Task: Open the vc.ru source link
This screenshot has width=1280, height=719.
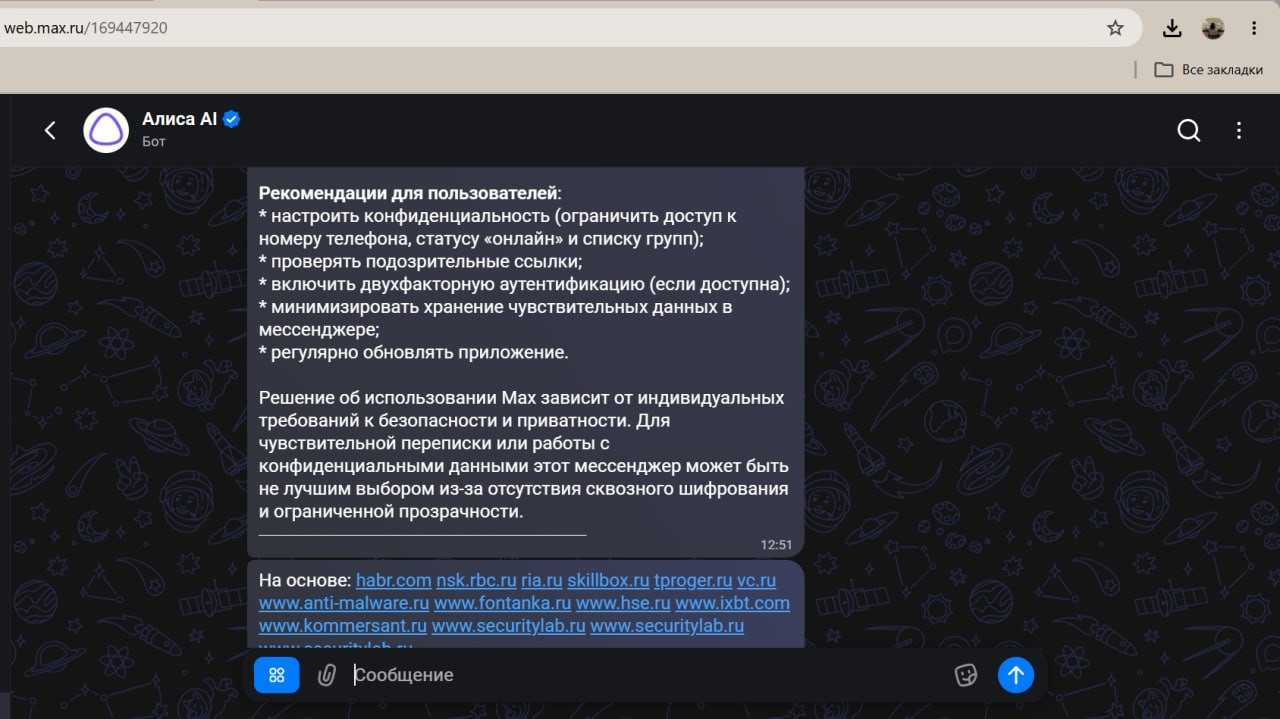Action: tap(756, 580)
